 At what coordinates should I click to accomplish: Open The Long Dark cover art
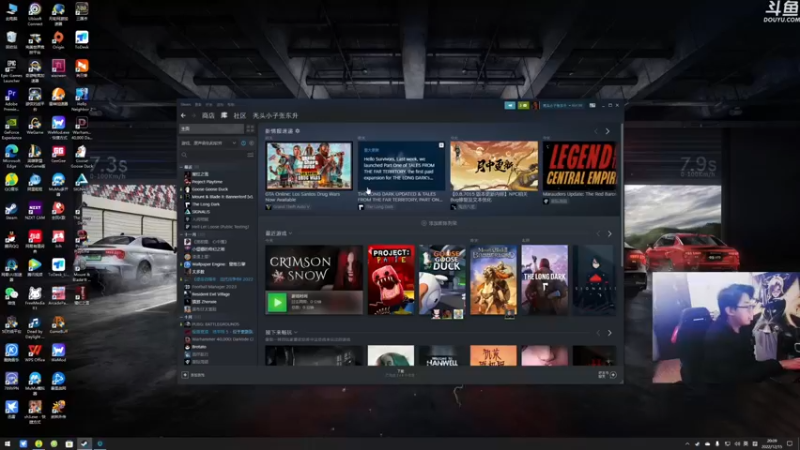coord(544,280)
